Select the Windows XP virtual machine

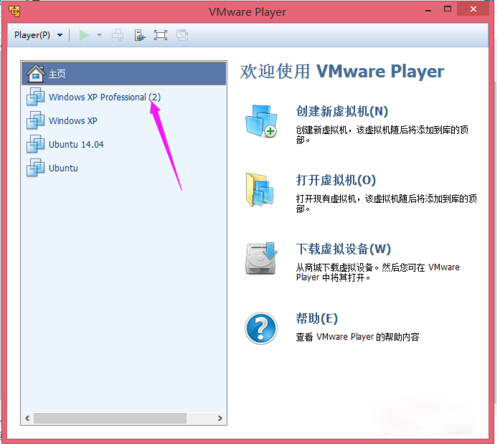click(x=124, y=121)
